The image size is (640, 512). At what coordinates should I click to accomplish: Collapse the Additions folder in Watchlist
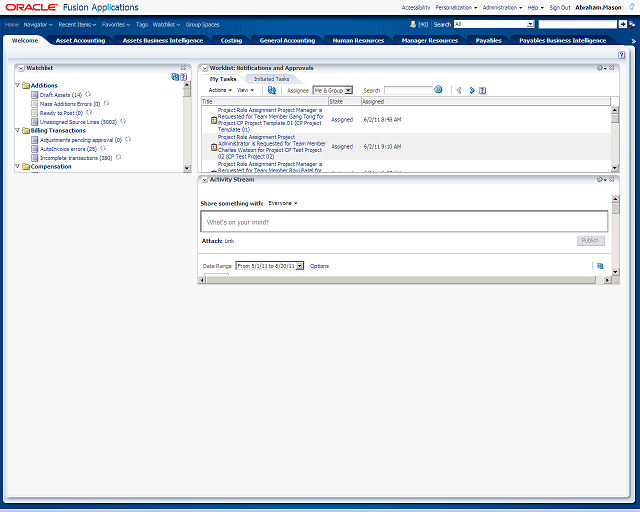point(18,86)
